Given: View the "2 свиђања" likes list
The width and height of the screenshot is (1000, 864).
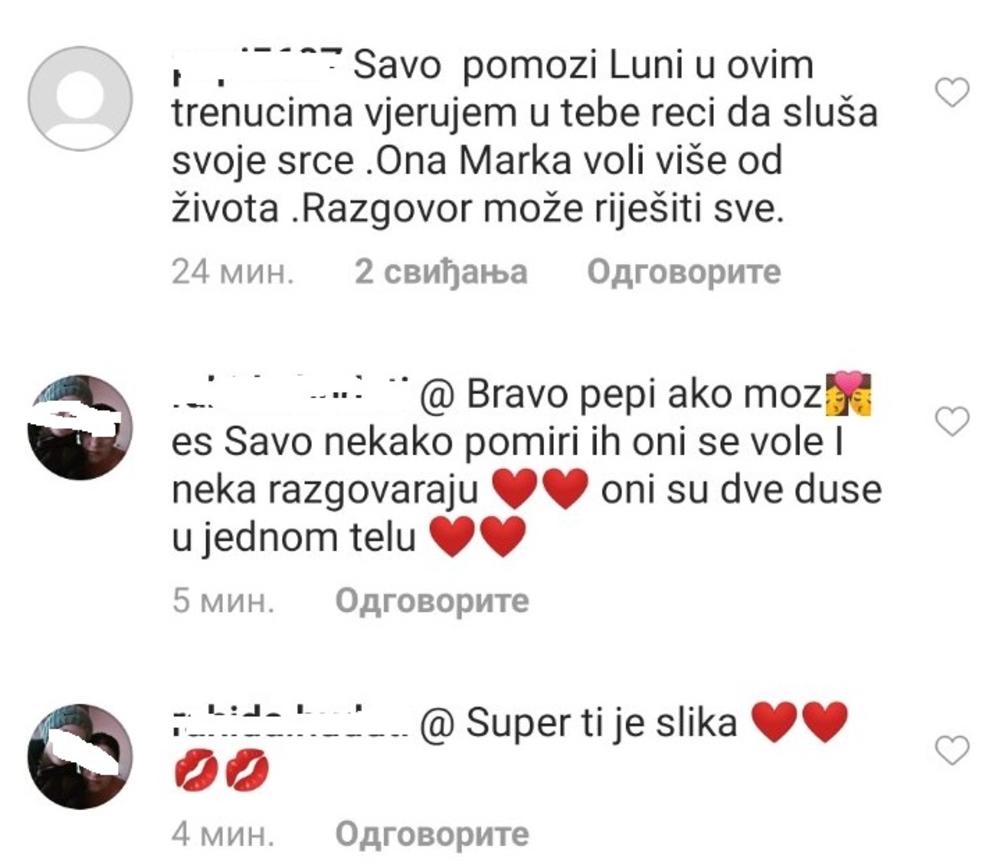Looking at the screenshot, I should coord(441,272).
